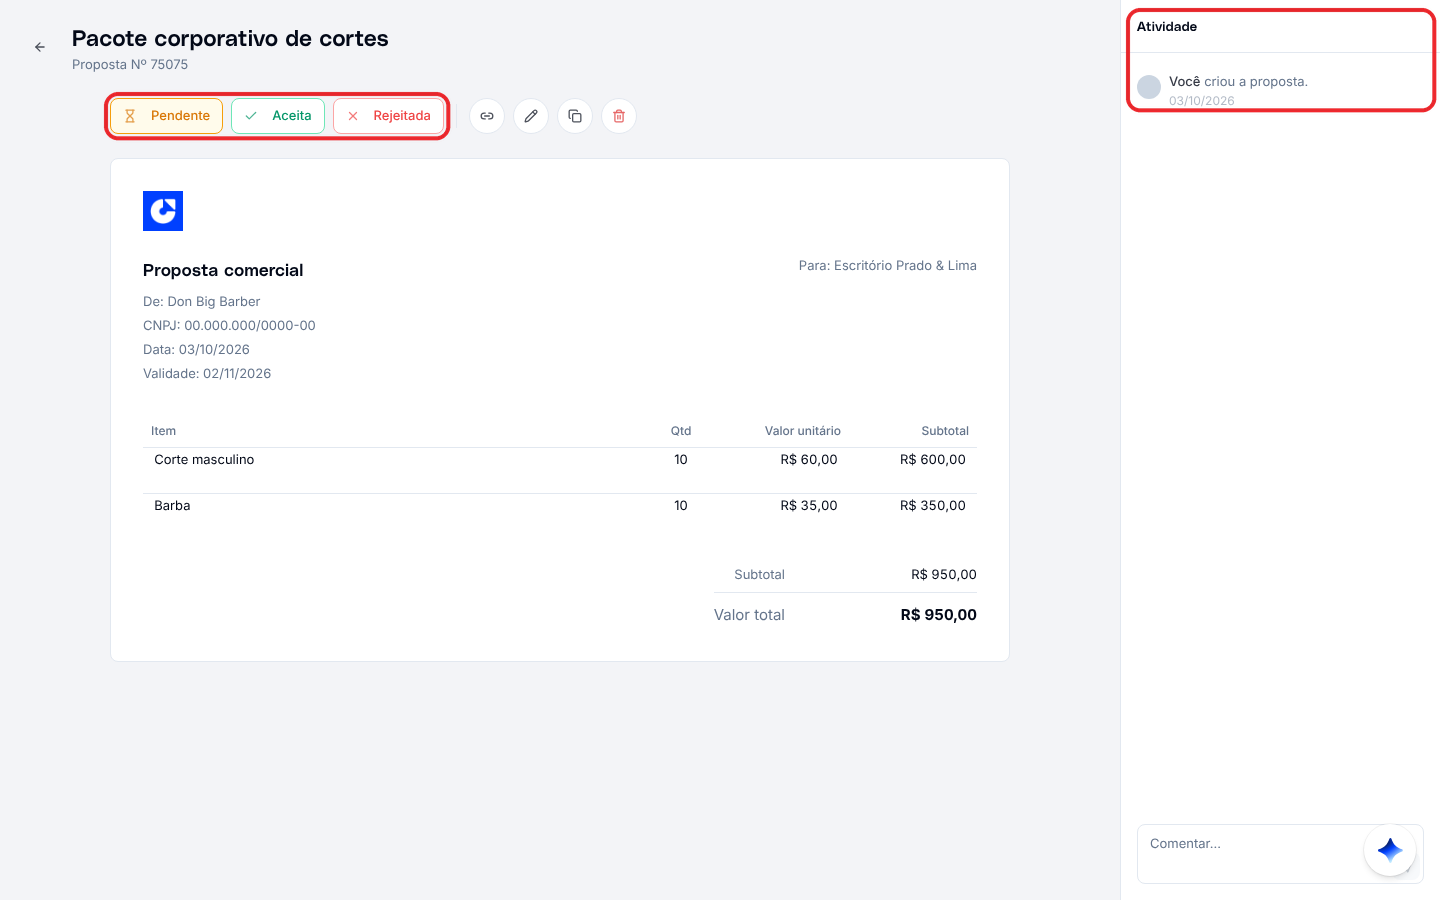Mark the proposal as Aceita
1440x900 pixels.
pos(278,116)
